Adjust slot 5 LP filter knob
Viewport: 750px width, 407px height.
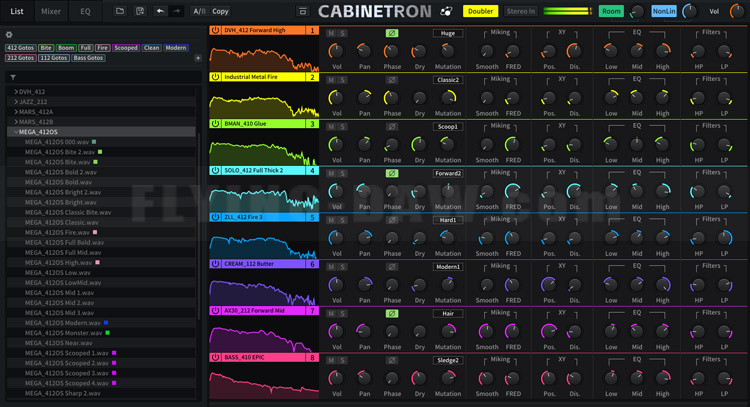(725, 238)
